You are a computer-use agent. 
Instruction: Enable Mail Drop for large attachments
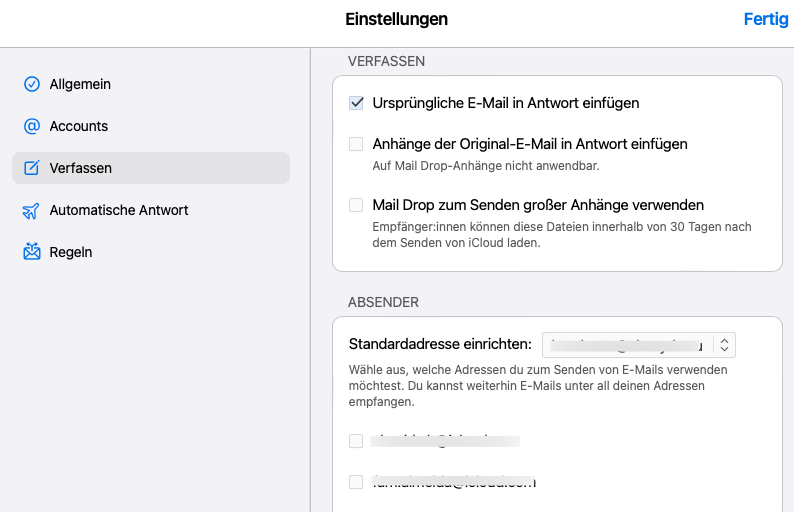click(x=356, y=205)
